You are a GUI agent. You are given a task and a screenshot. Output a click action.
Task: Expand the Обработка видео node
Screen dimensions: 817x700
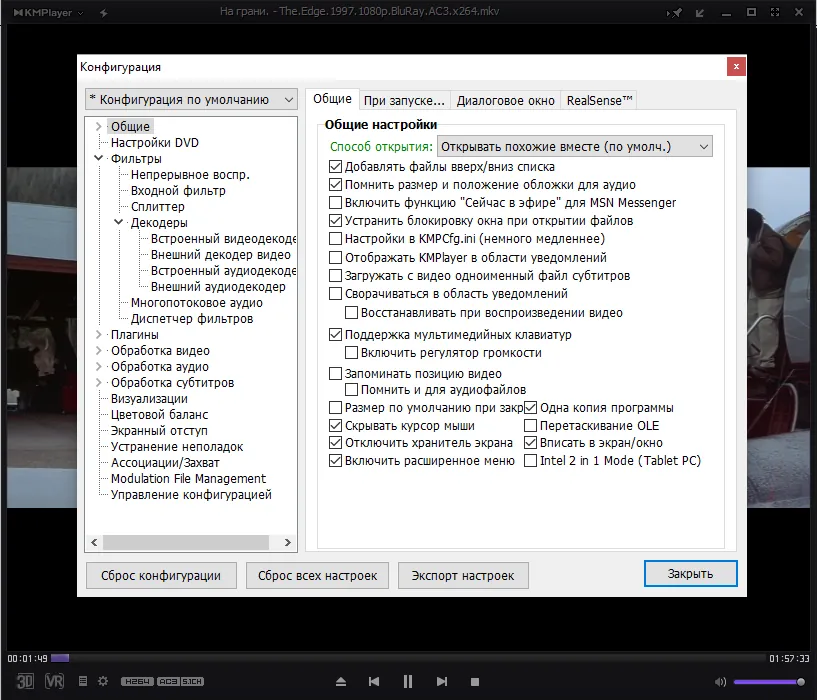pyautogui.click(x=98, y=350)
